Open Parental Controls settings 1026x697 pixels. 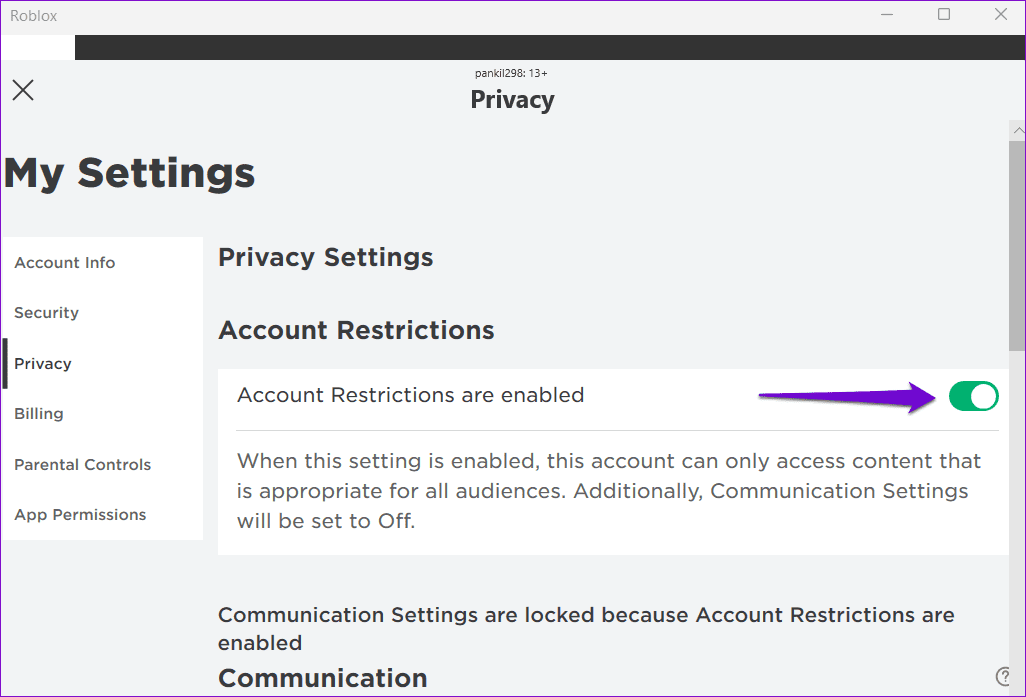83,465
